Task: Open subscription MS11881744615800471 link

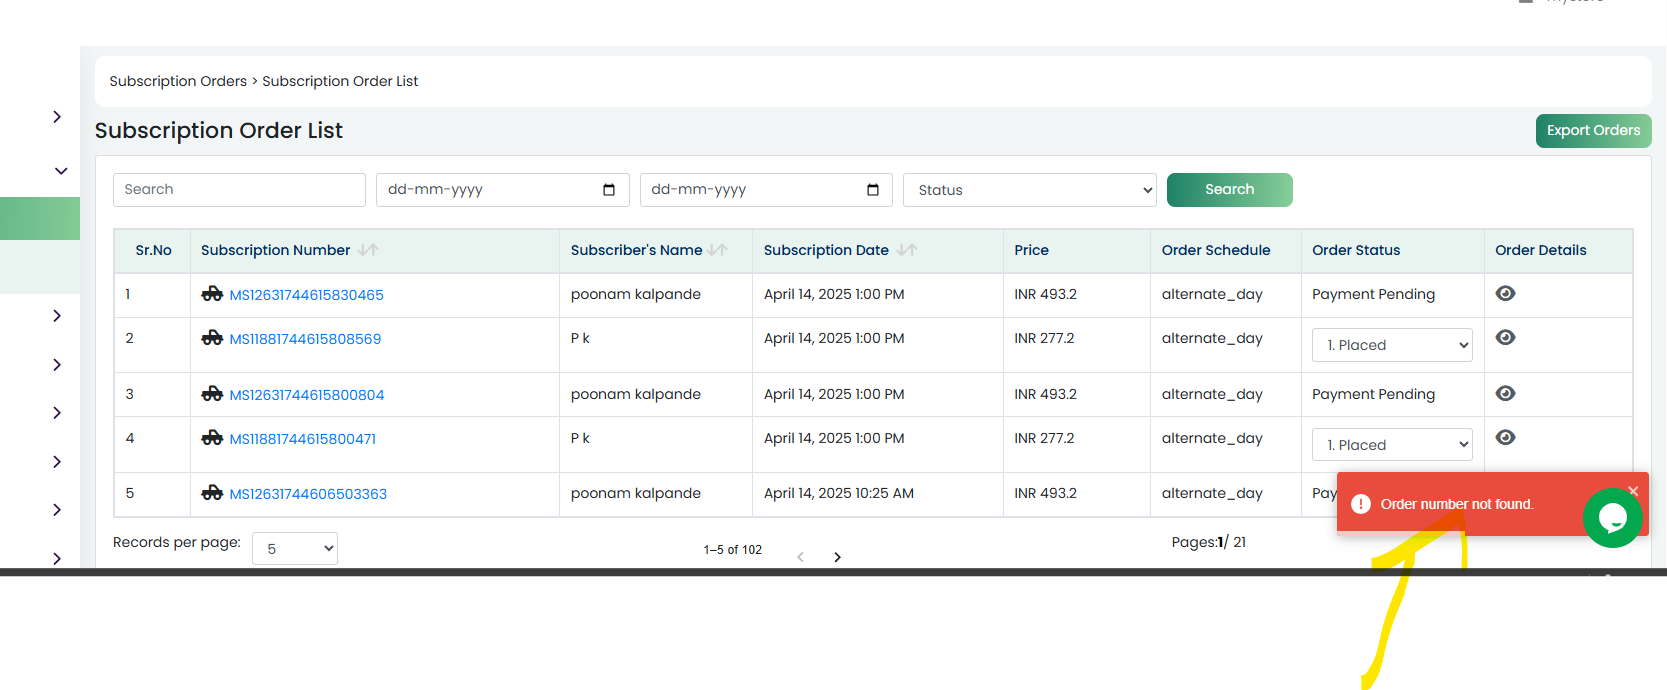Action: pos(302,439)
